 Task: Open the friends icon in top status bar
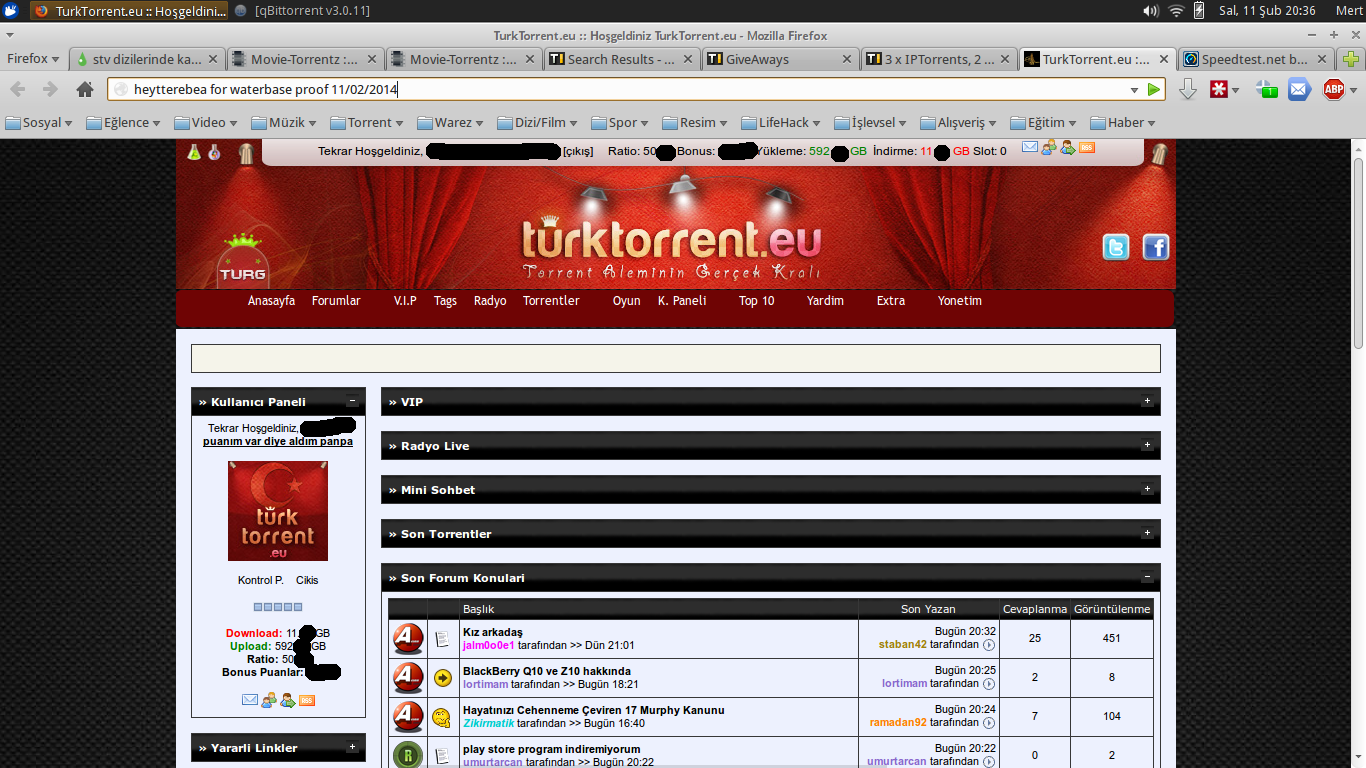pyautogui.click(x=1049, y=148)
